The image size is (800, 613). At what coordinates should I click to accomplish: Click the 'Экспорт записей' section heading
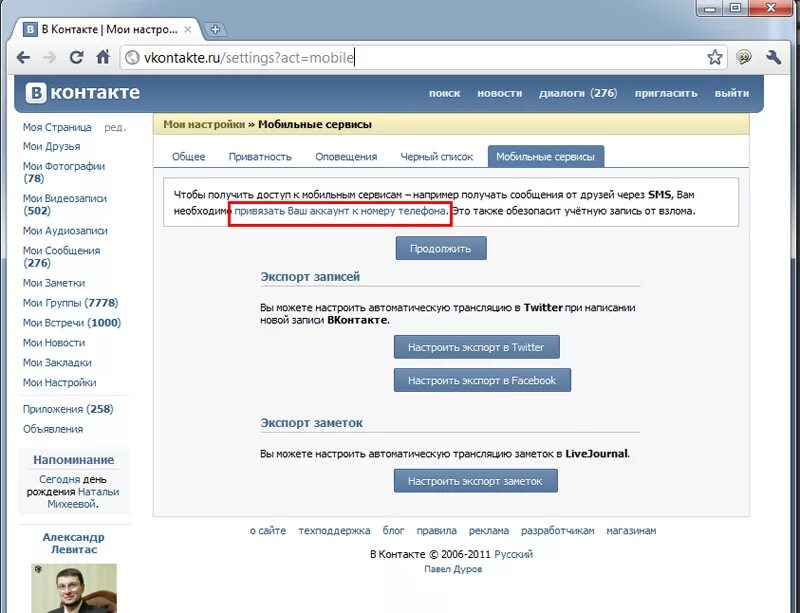(x=310, y=277)
